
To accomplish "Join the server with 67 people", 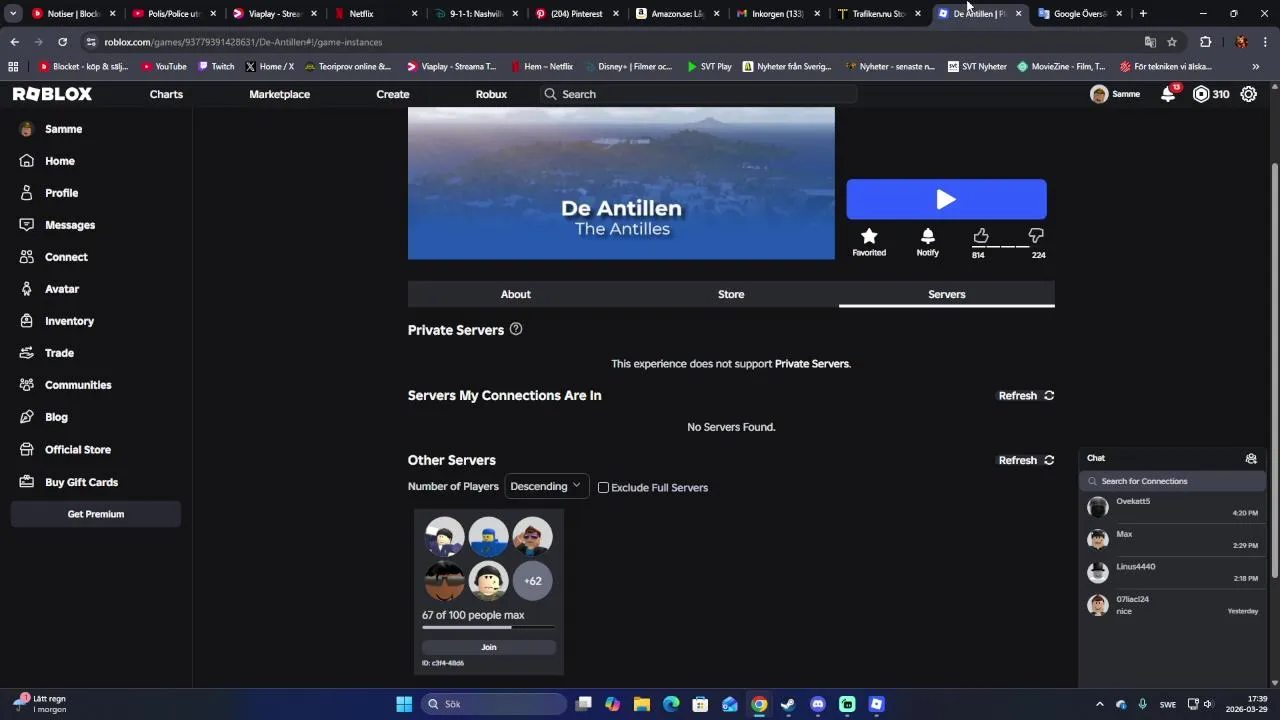I will click(489, 647).
